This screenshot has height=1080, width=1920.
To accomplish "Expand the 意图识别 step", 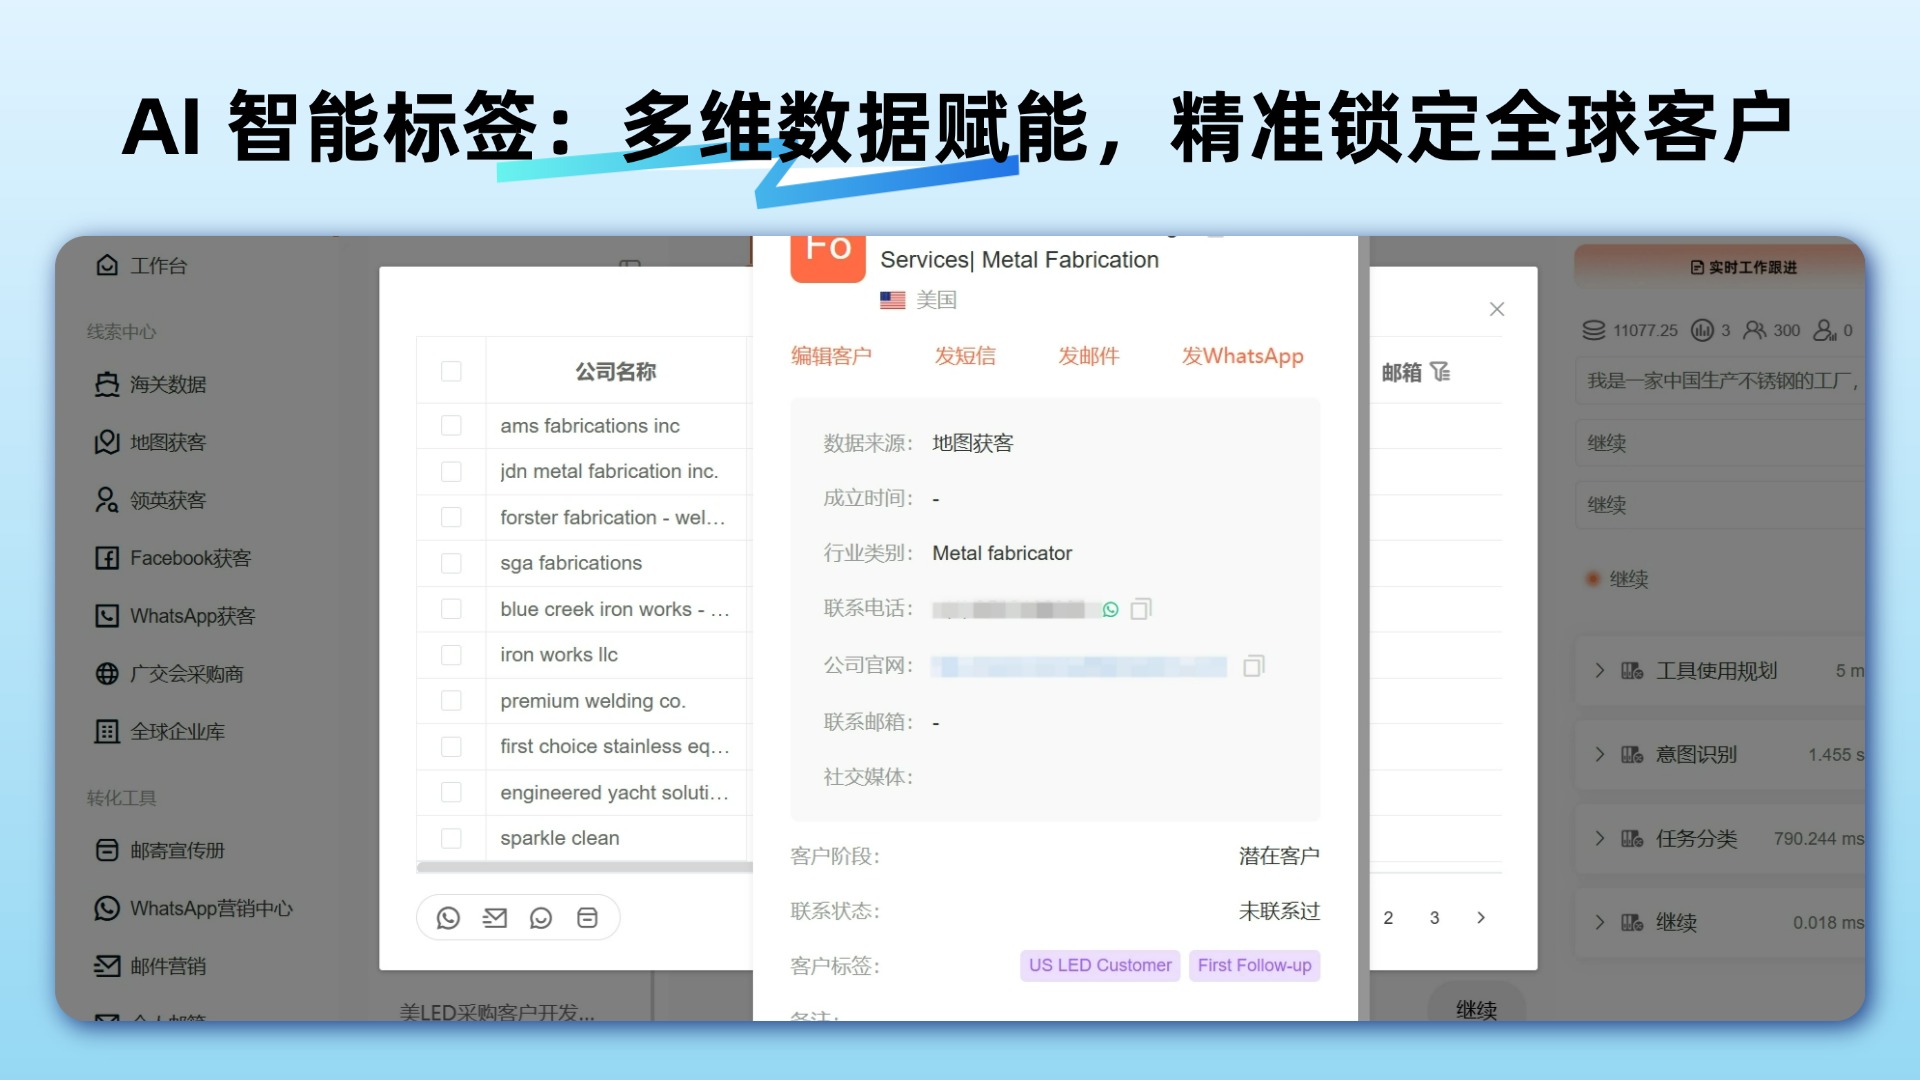I will click(1600, 755).
